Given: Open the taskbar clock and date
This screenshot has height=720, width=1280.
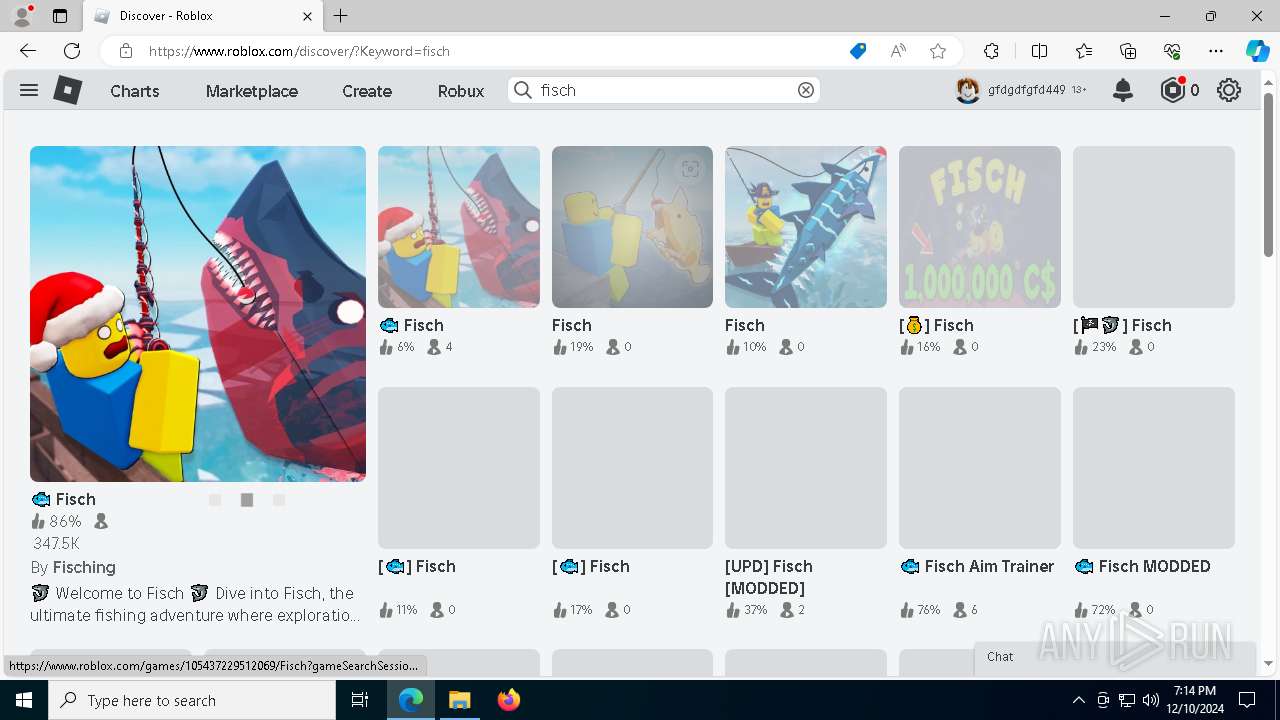Looking at the screenshot, I should click(x=1195, y=700).
